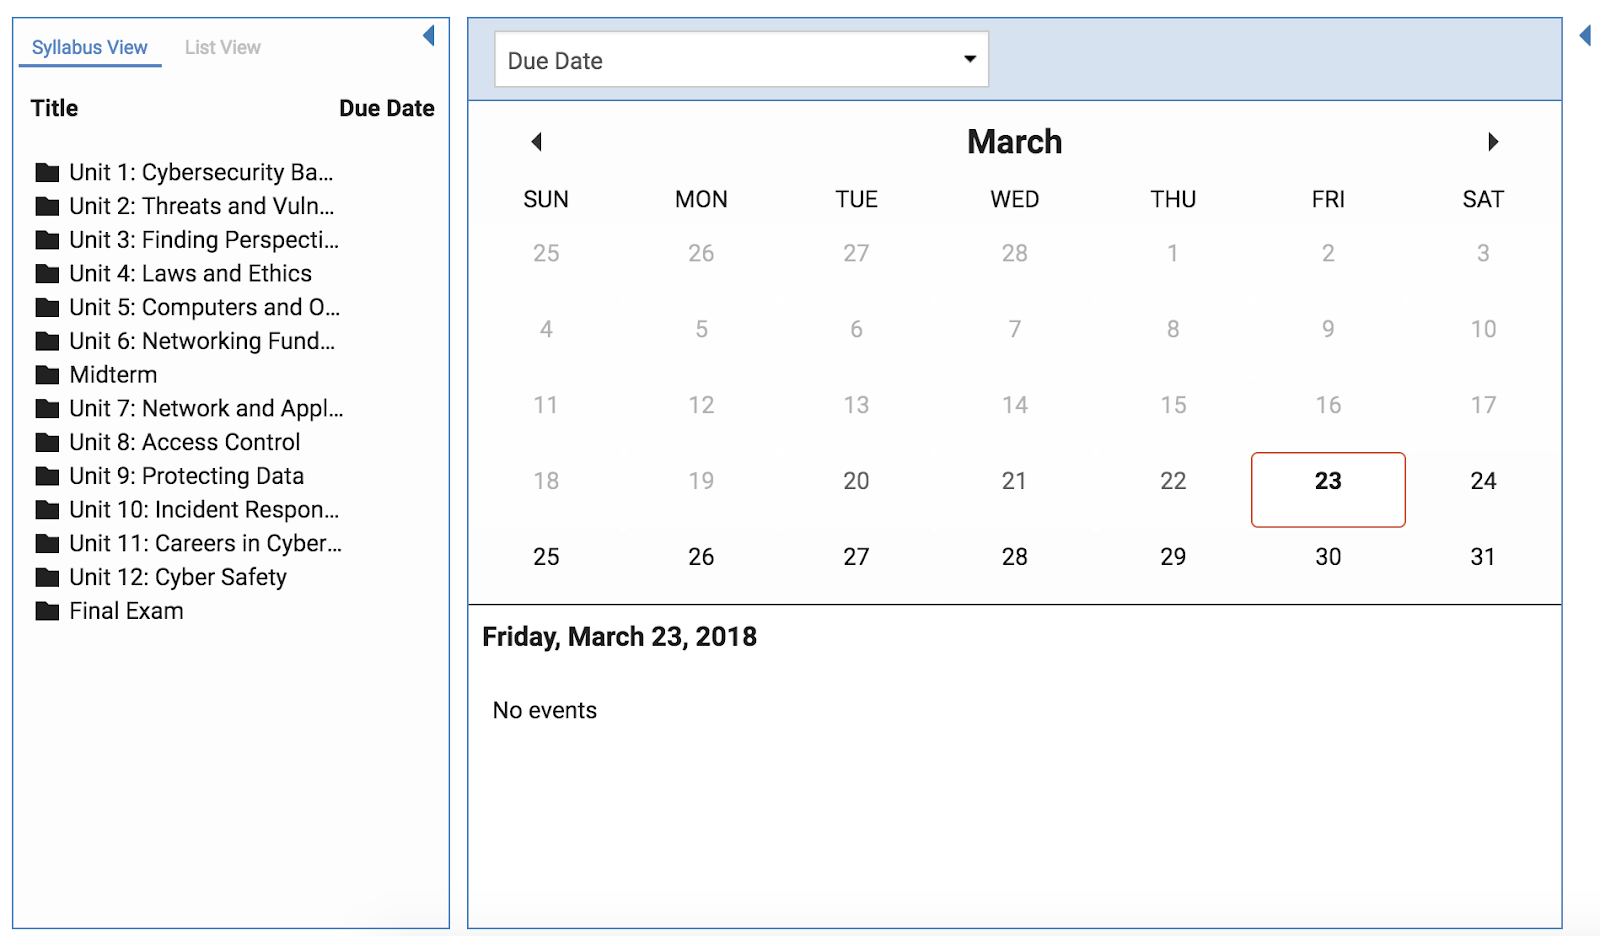Click the Midterm folder icon

point(47,375)
